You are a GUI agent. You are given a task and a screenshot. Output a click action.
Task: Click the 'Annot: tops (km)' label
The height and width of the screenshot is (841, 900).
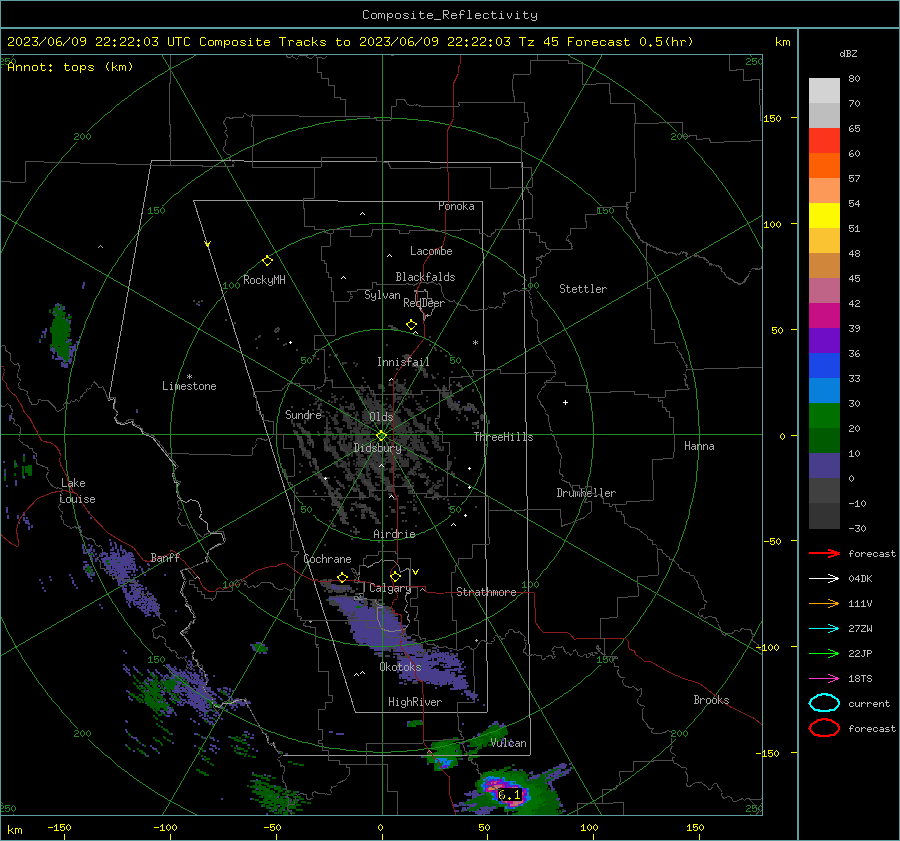[x=70, y=67]
